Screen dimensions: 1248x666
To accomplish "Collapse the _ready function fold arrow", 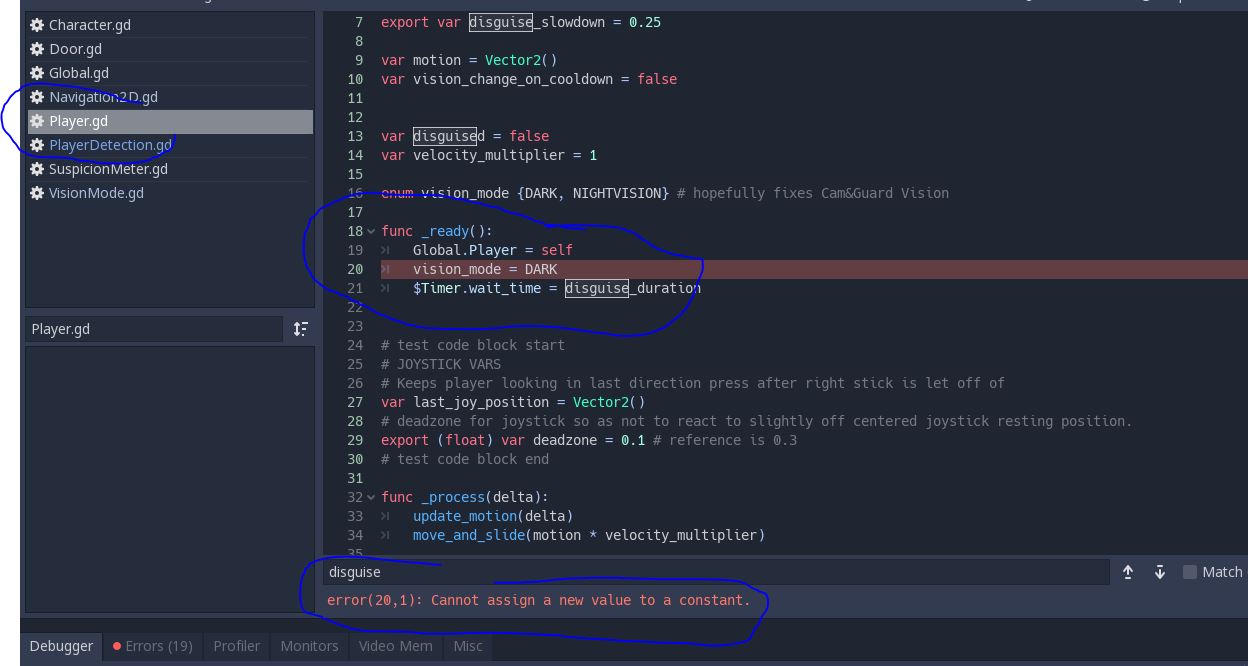I will [372, 232].
